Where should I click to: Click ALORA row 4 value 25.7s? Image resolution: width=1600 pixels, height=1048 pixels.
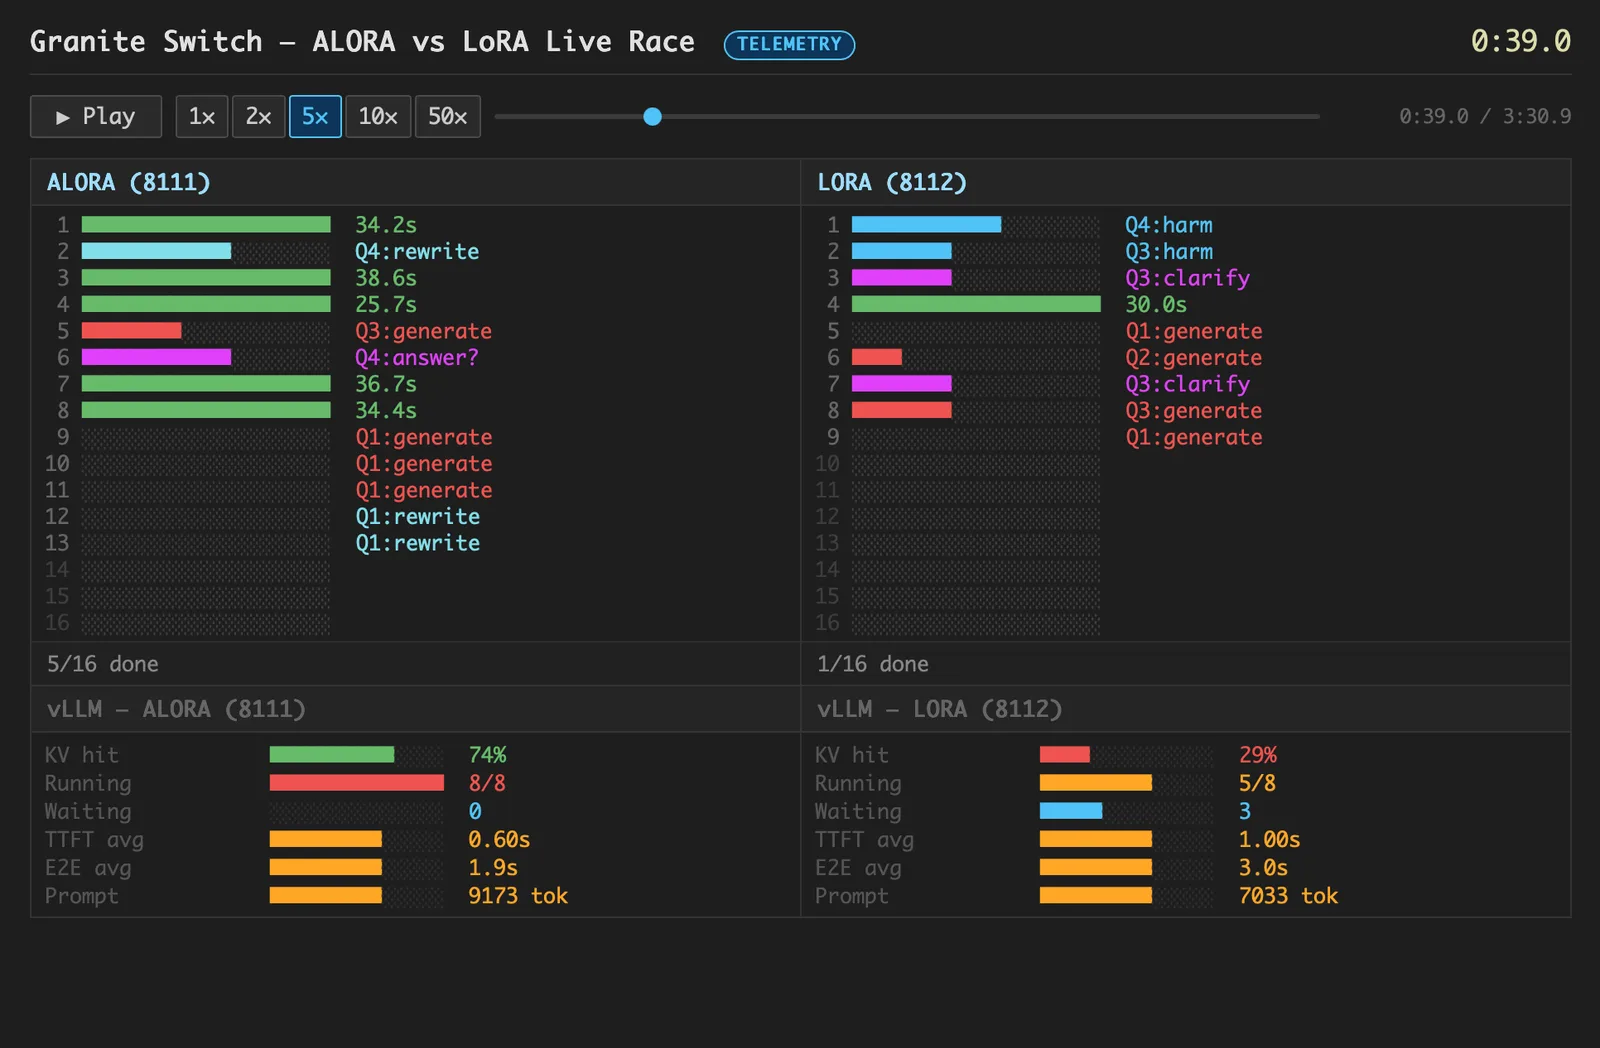point(386,304)
